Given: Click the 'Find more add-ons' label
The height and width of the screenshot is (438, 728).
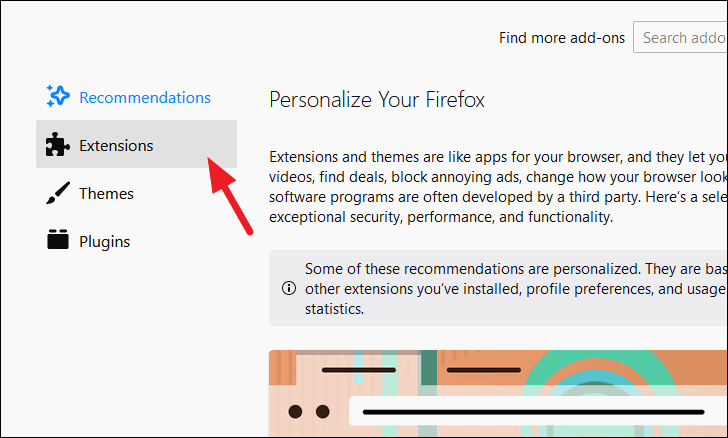Looking at the screenshot, I should pos(562,38).
